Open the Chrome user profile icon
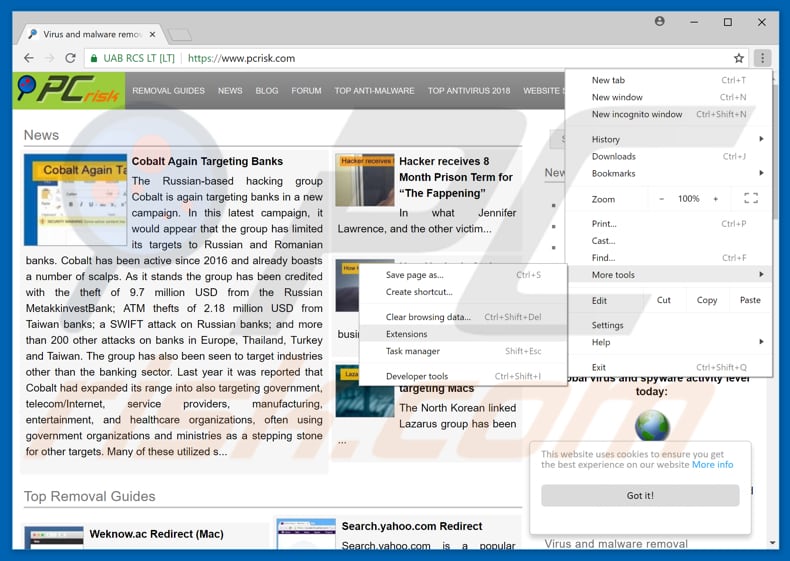The width and height of the screenshot is (790, 561). tap(660, 21)
